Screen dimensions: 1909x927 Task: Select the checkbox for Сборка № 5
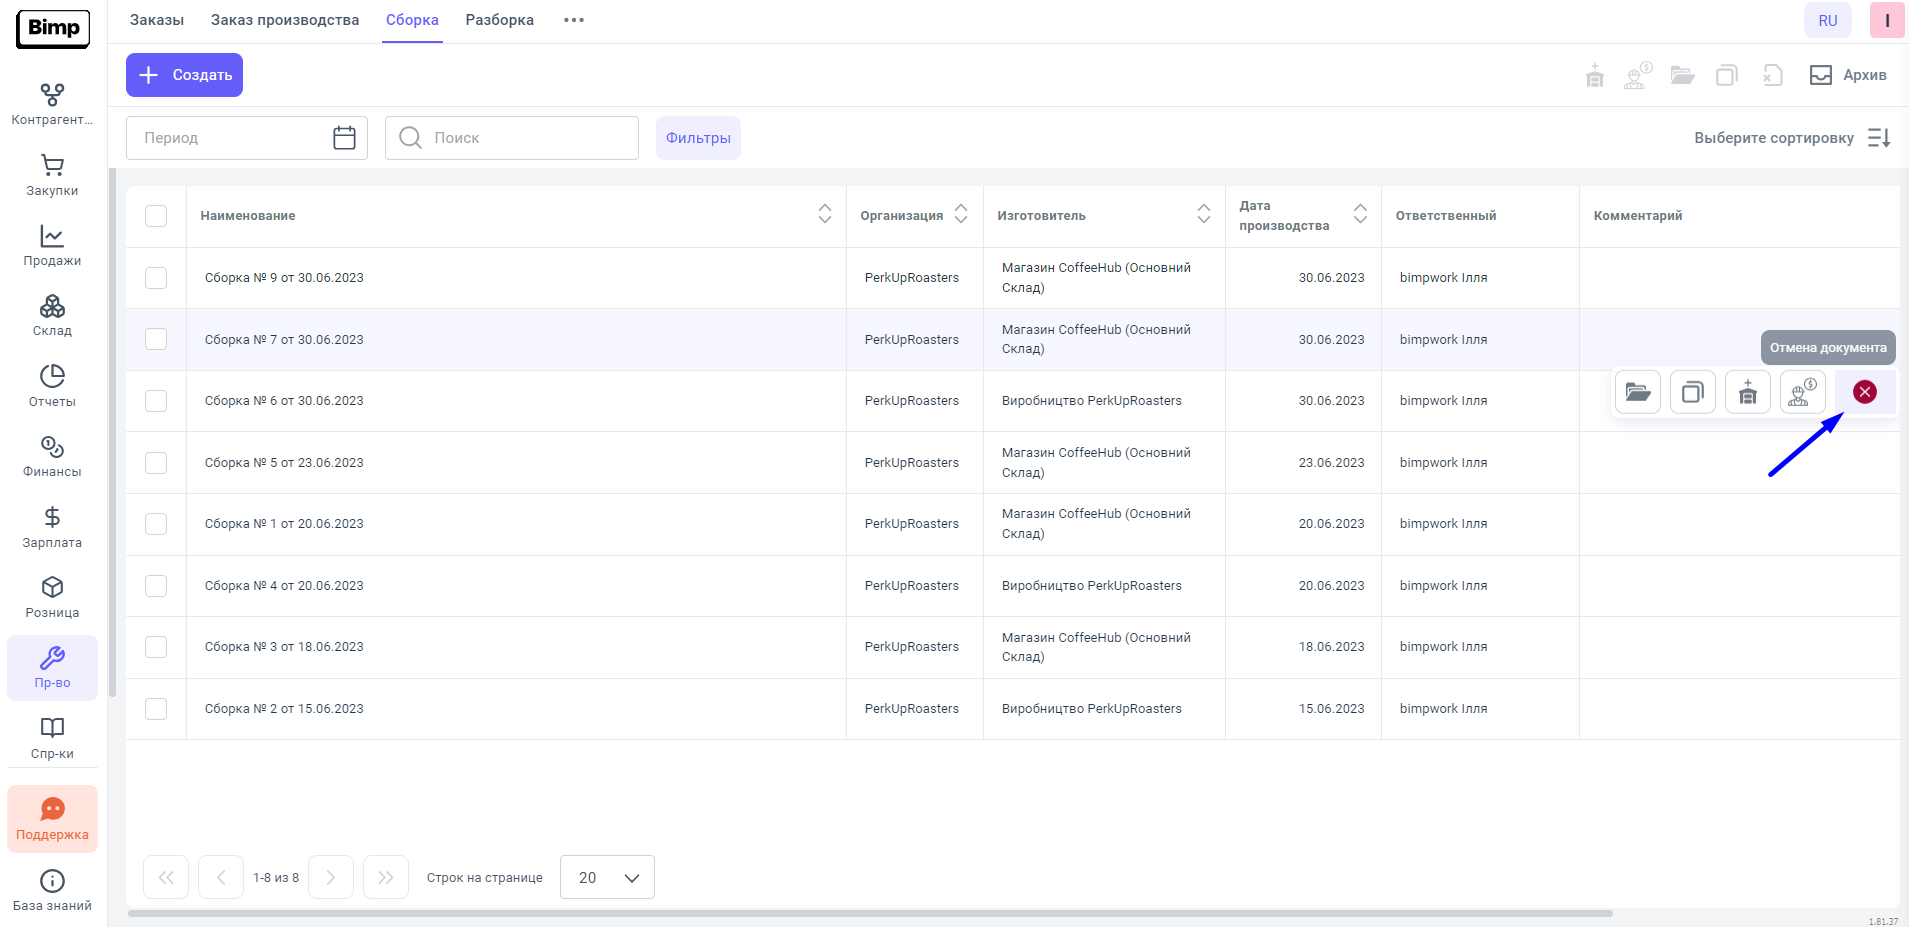pos(156,463)
